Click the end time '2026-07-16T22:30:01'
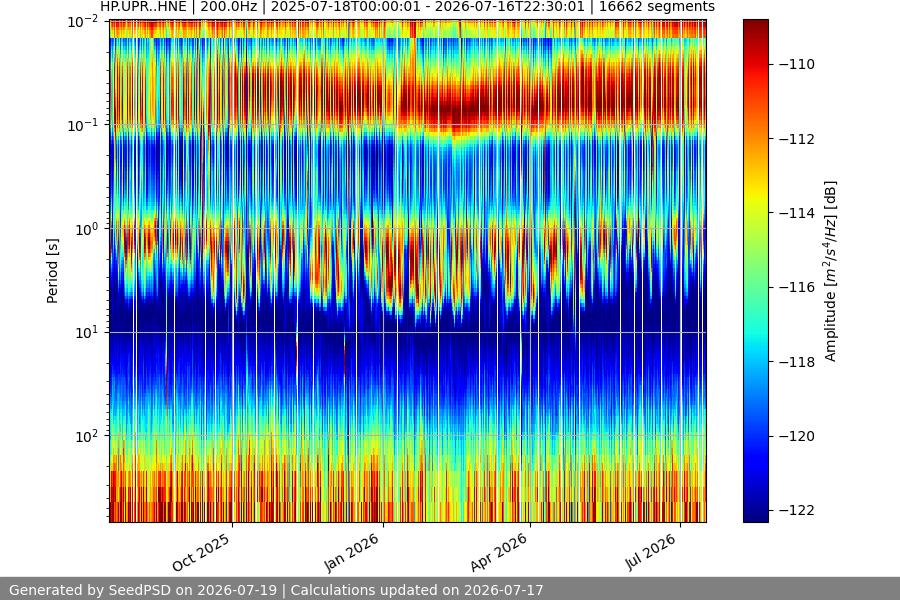Image resolution: width=900 pixels, height=600 pixels. 510,7
